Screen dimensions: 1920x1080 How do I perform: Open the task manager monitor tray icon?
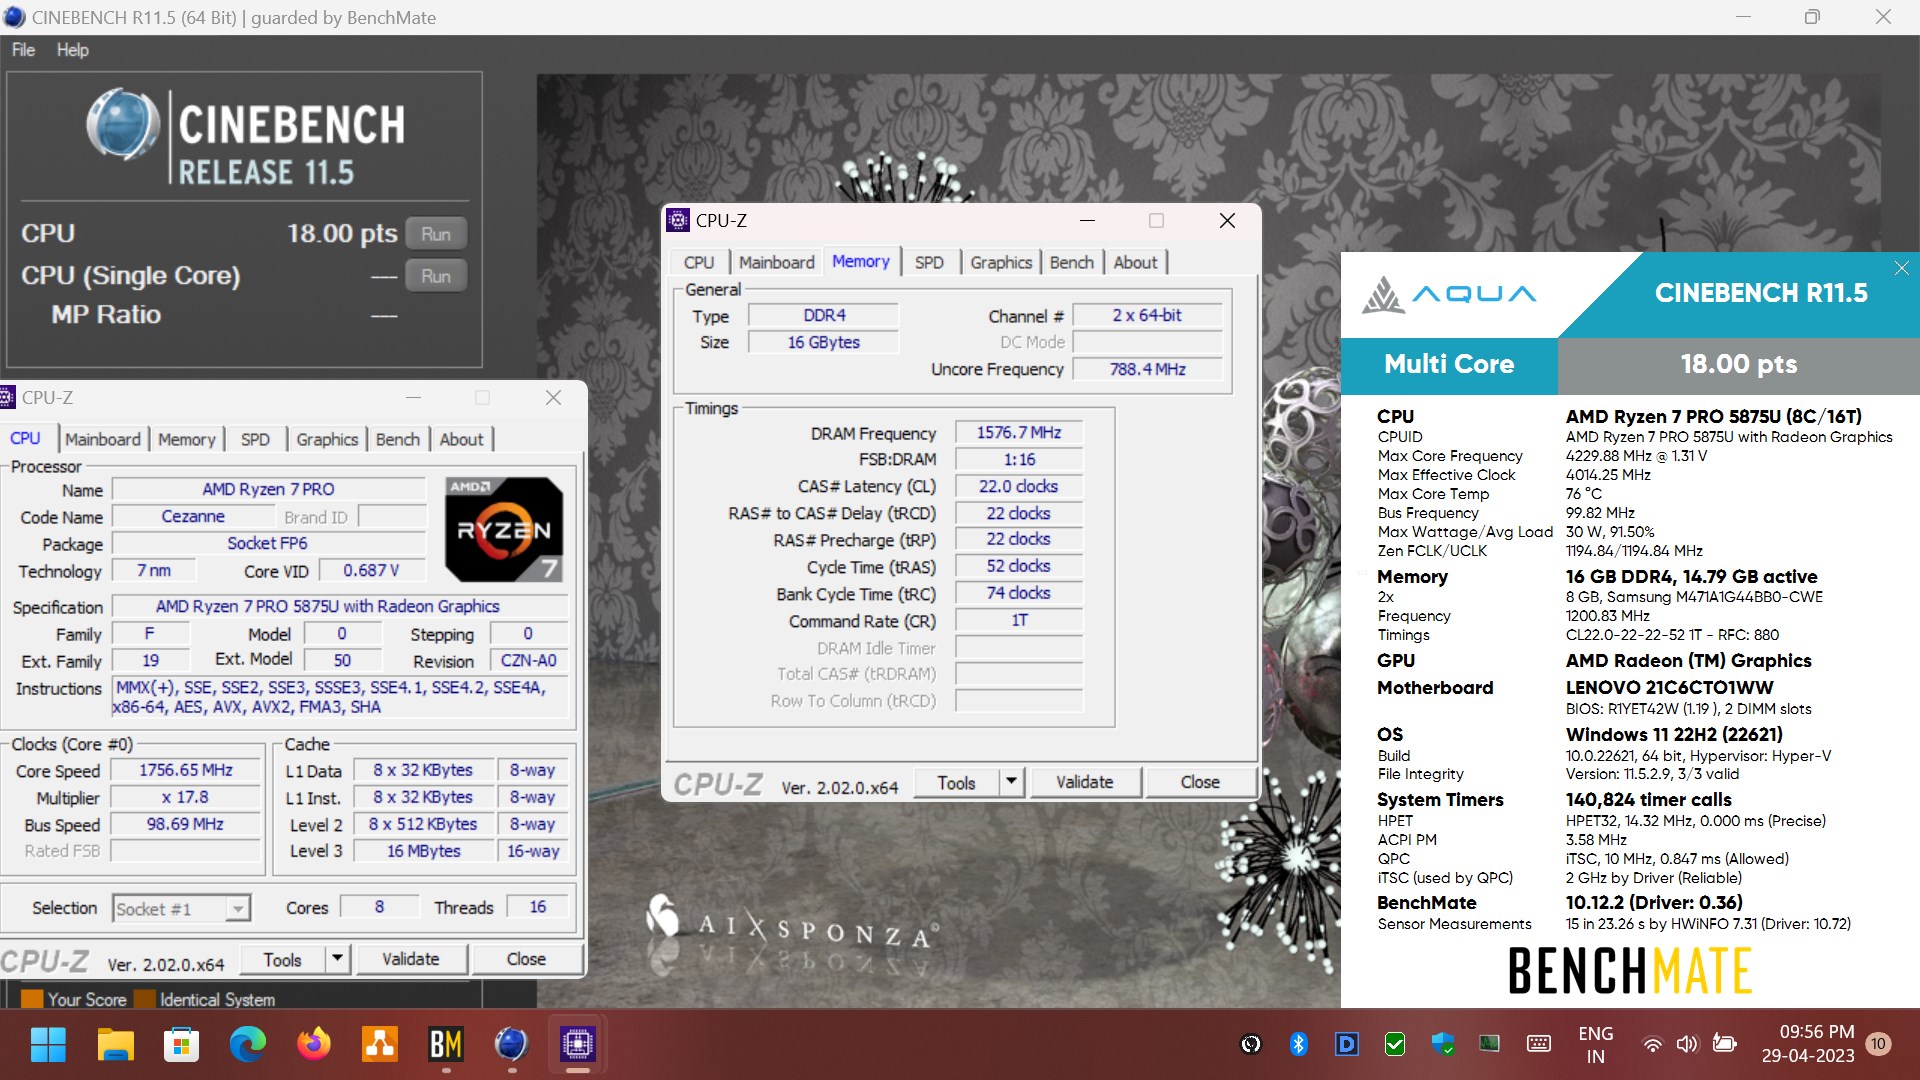tap(1490, 1044)
